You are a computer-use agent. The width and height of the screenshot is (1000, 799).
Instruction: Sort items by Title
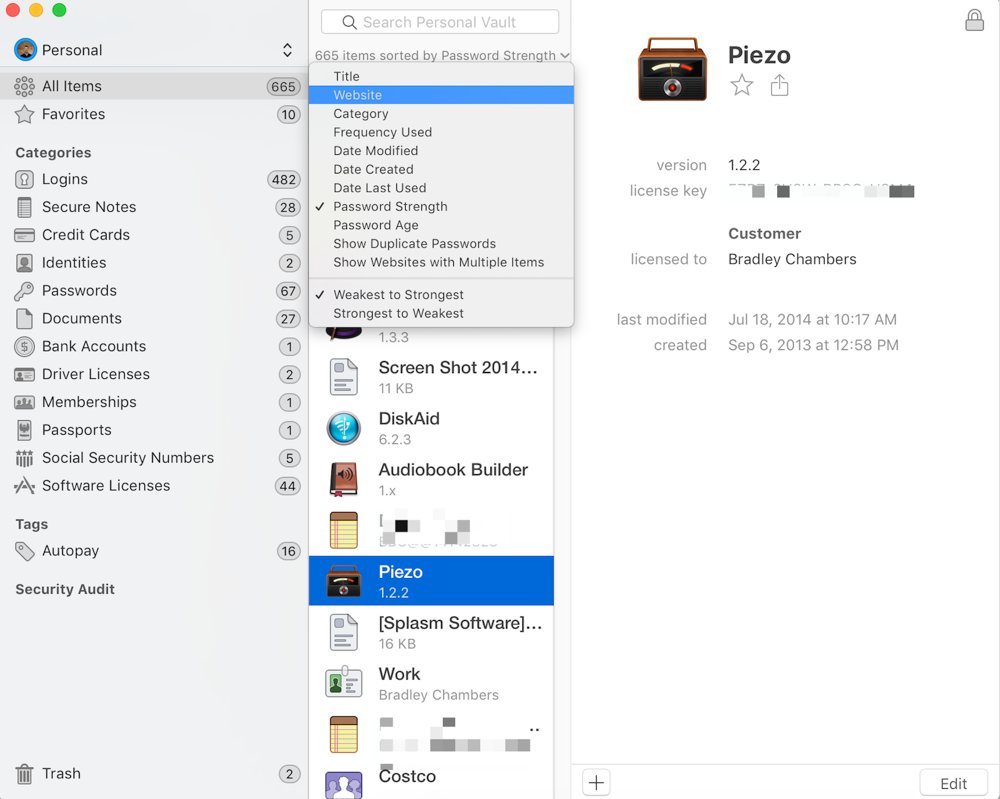441,77
